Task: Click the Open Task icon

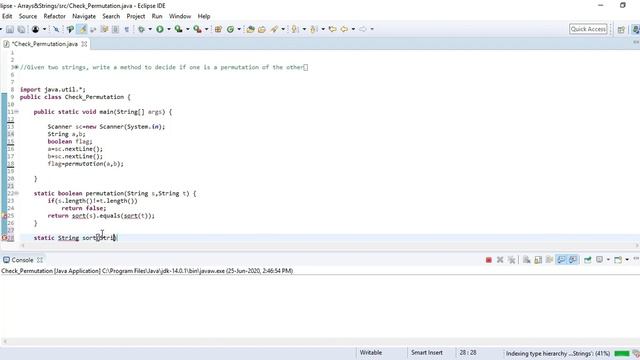Action: [x=262, y=29]
